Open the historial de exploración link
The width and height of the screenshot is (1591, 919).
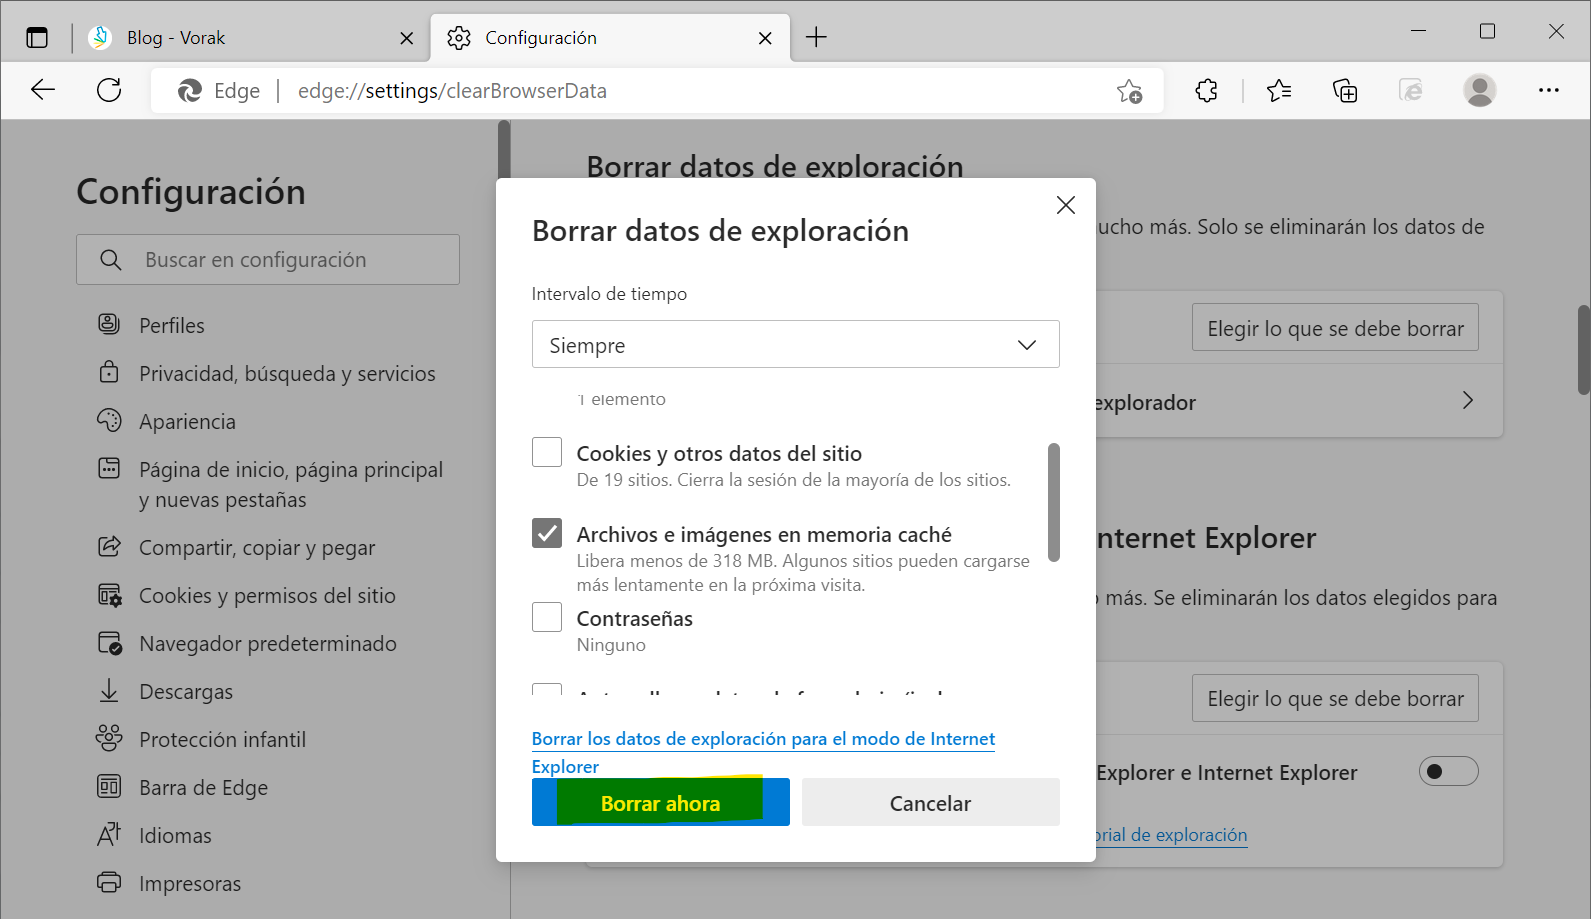pos(1171,835)
